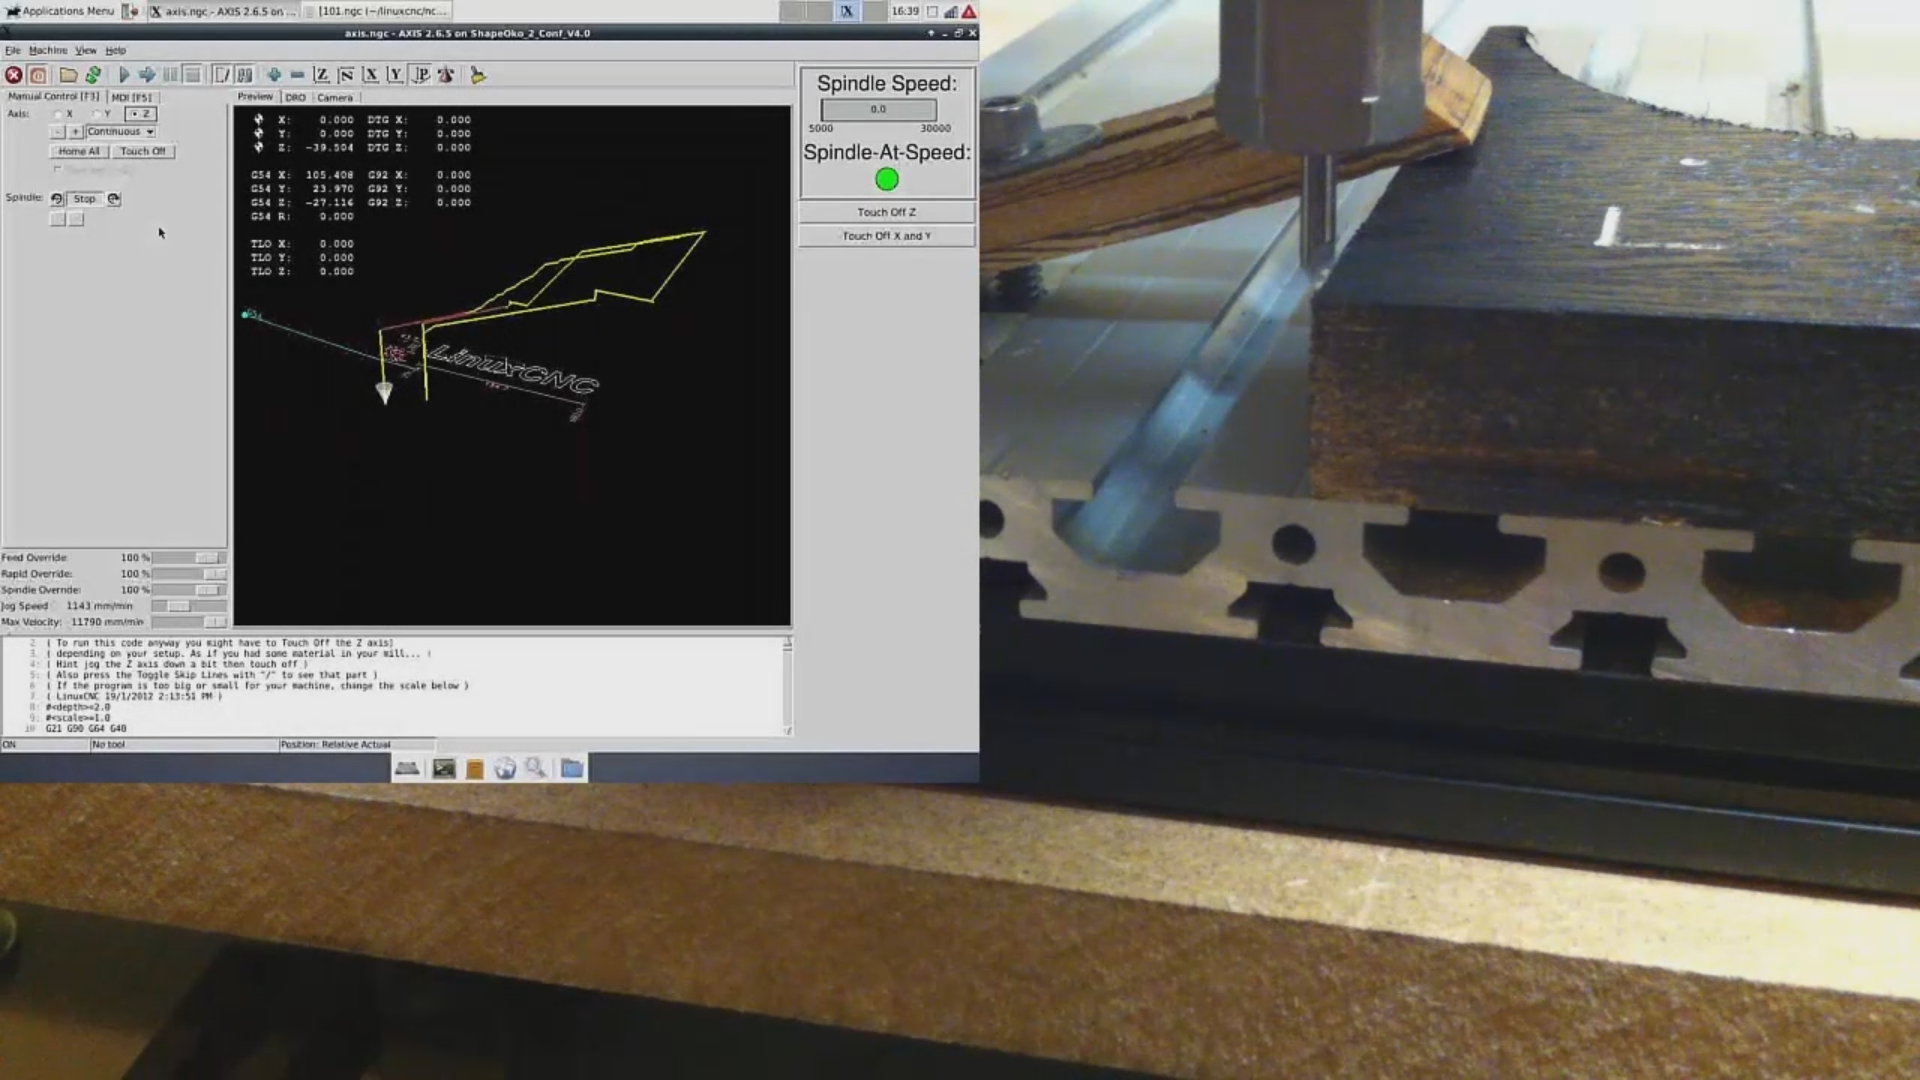The image size is (1920, 1080).
Task: Toggle machine power on
Action: [x=37, y=74]
